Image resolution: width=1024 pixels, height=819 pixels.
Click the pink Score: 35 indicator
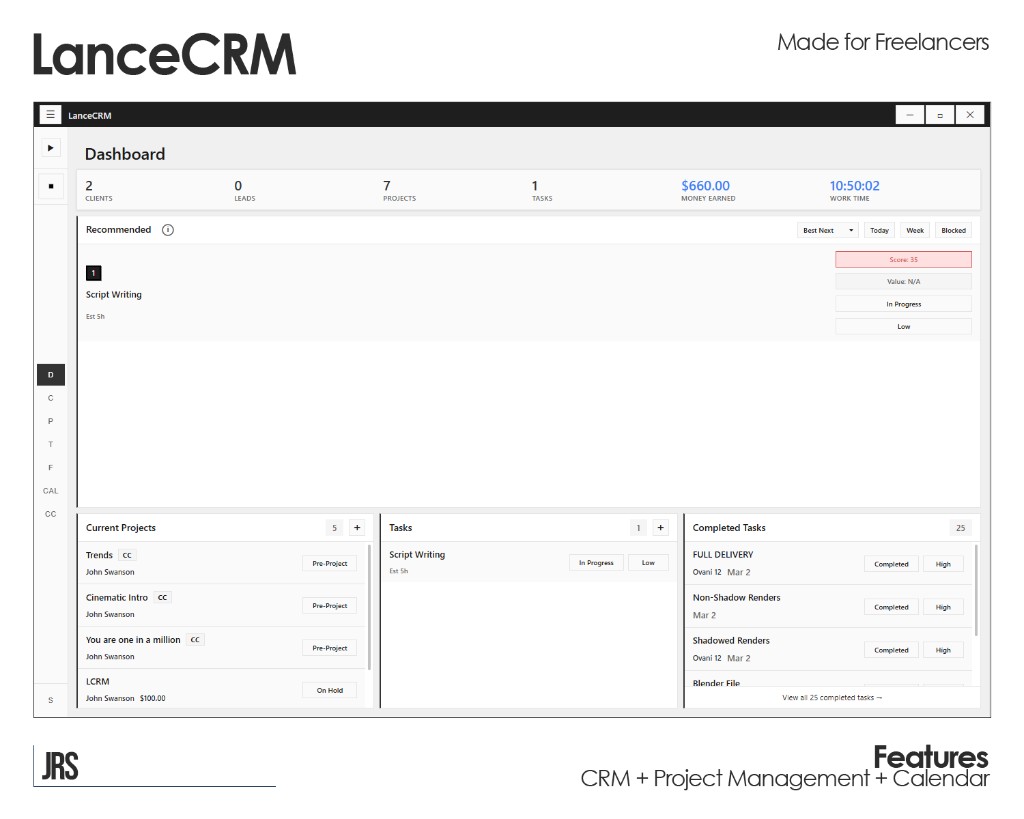pyautogui.click(x=903, y=259)
